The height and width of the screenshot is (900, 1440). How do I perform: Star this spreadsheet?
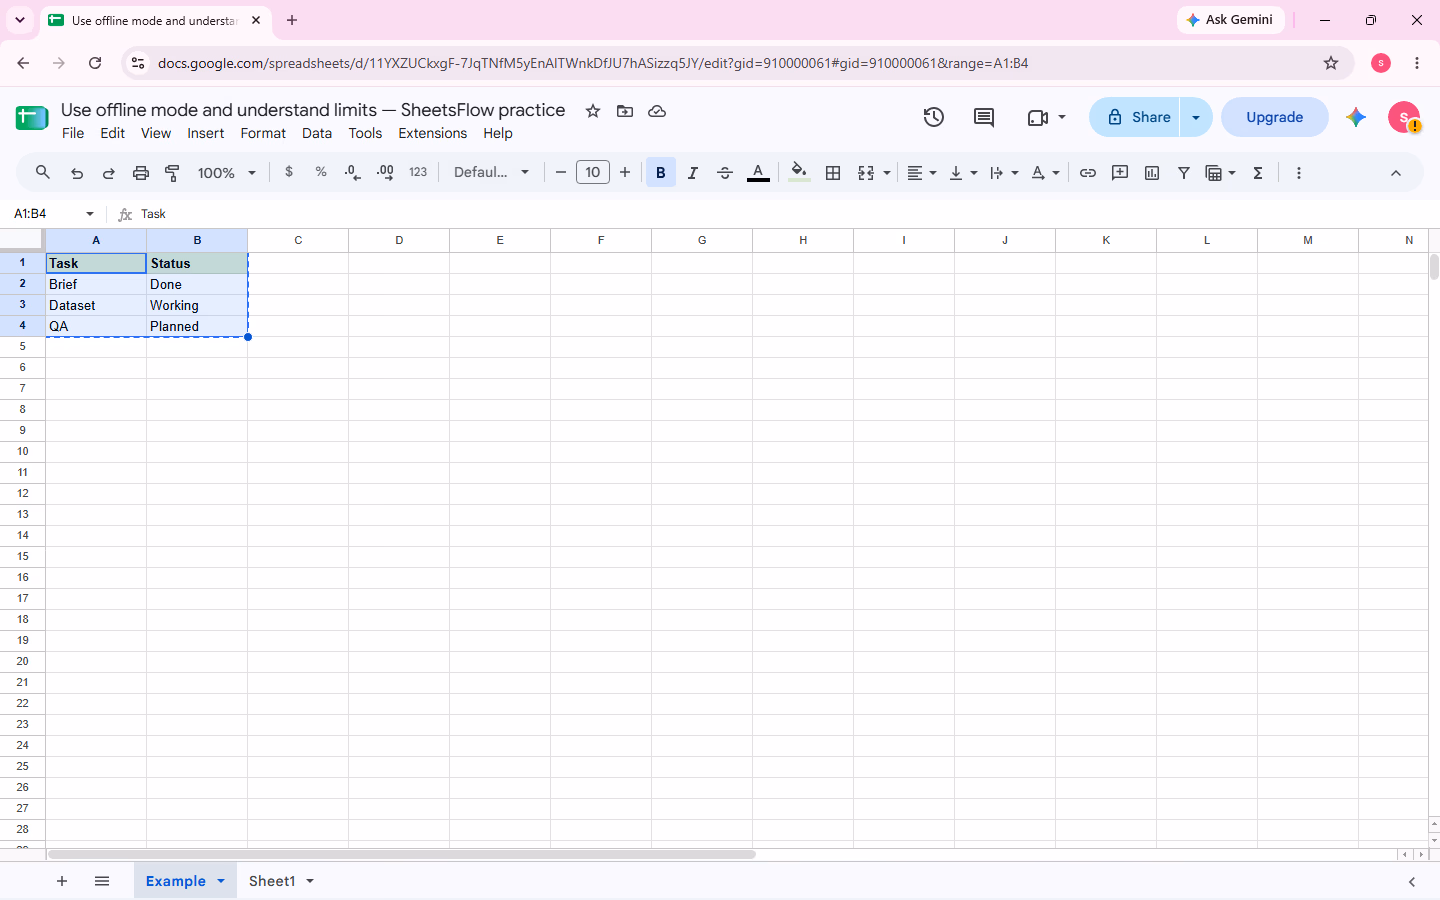pyautogui.click(x=593, y=111)
